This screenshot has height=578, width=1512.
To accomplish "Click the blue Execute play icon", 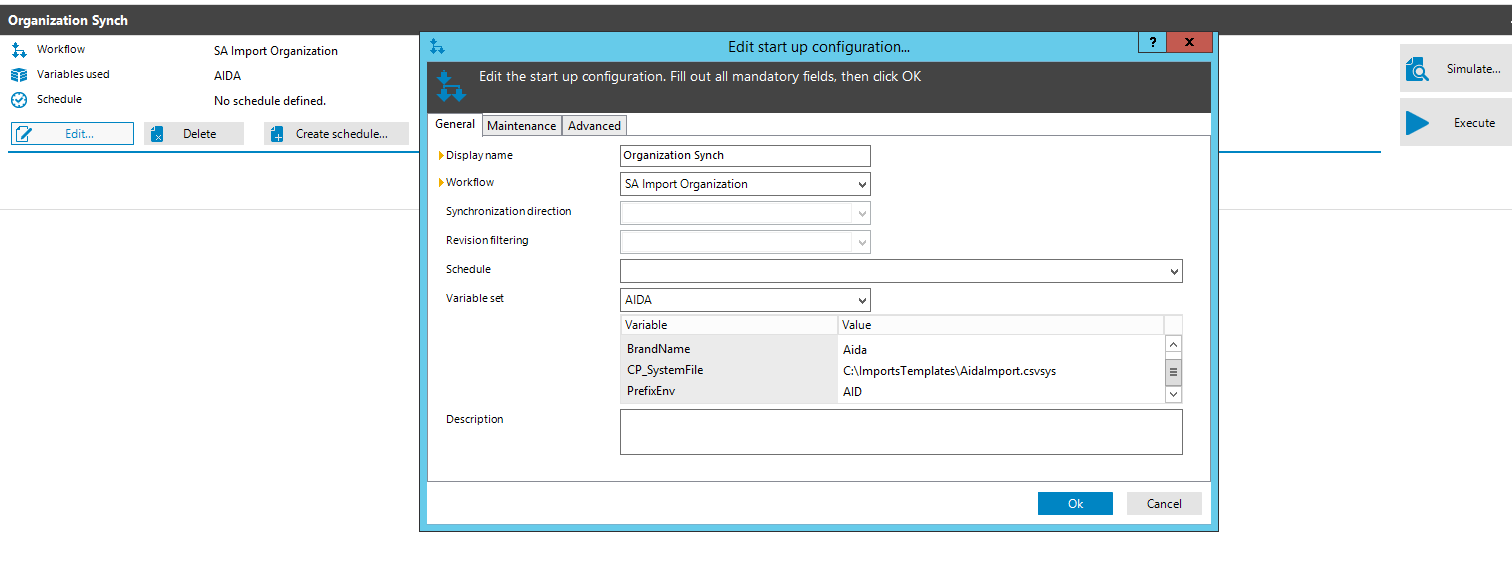I will pyautogui.click(x=1417, y=123).
